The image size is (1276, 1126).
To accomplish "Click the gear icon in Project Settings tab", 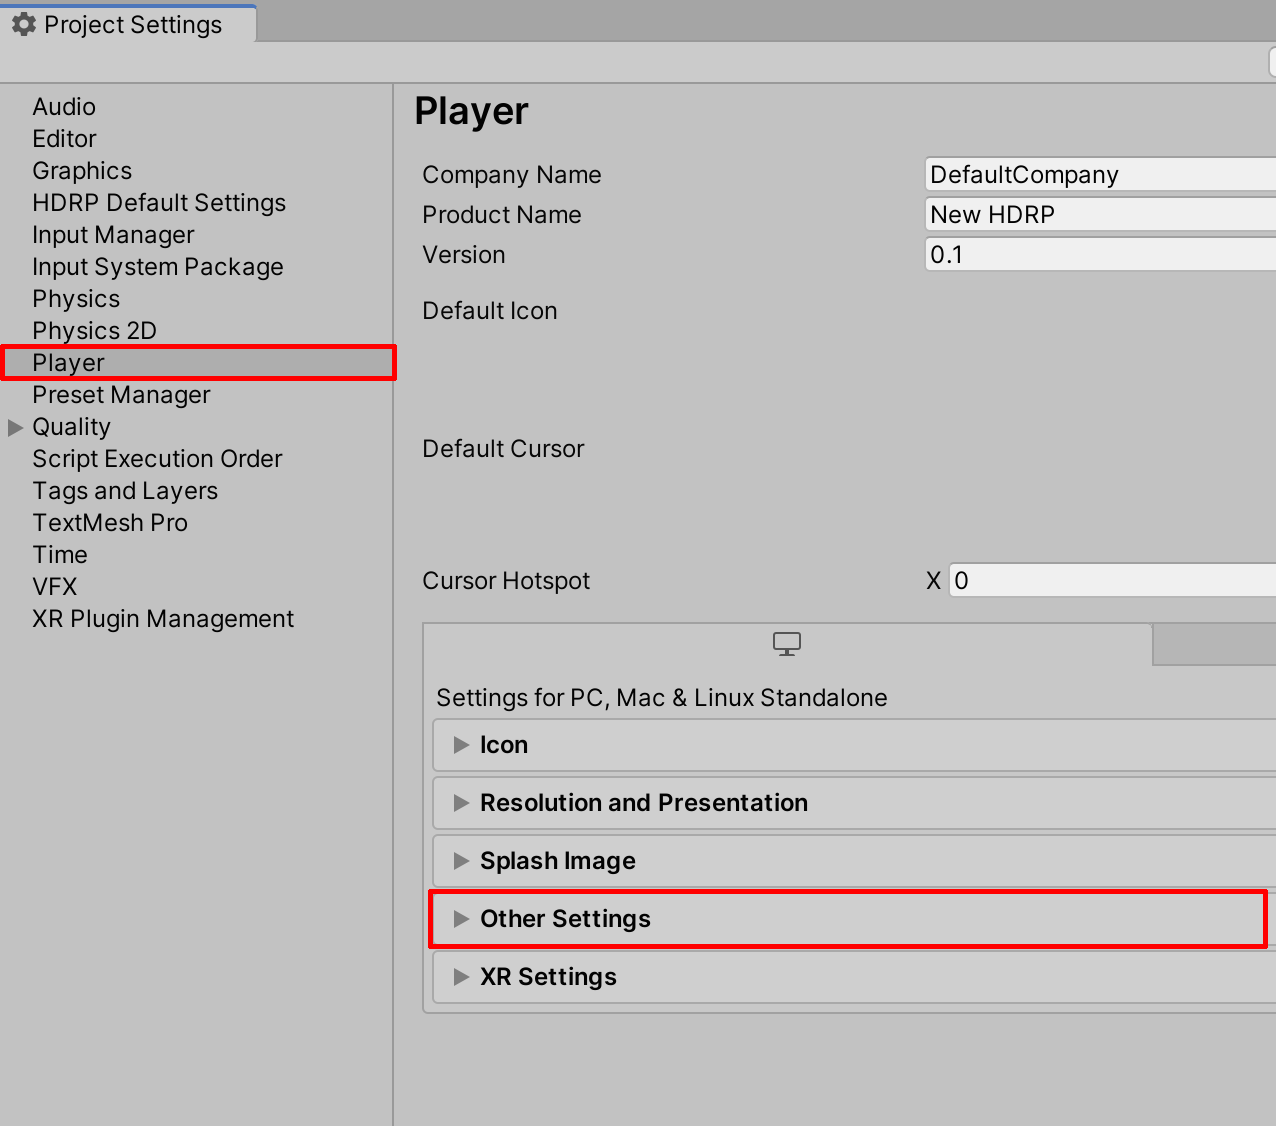I will (24, 24).
